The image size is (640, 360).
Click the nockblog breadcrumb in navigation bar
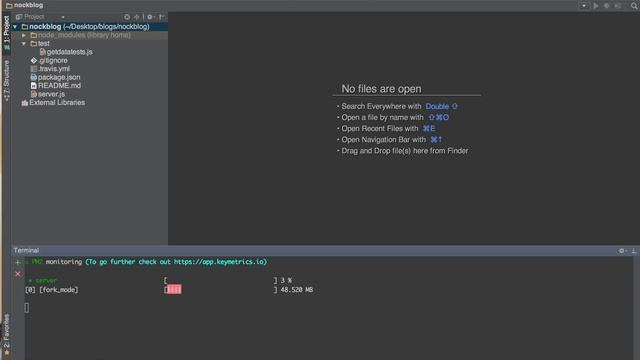click(24, 5)
